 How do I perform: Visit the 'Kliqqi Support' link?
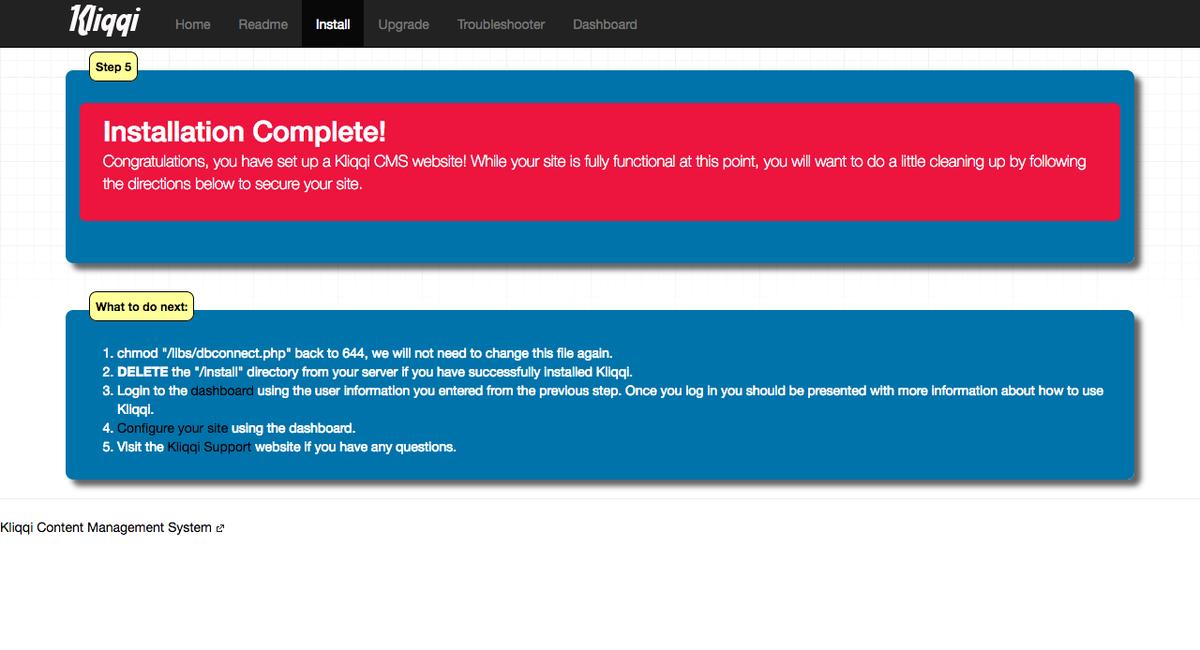pyautogui.click(x=209, y=447)
